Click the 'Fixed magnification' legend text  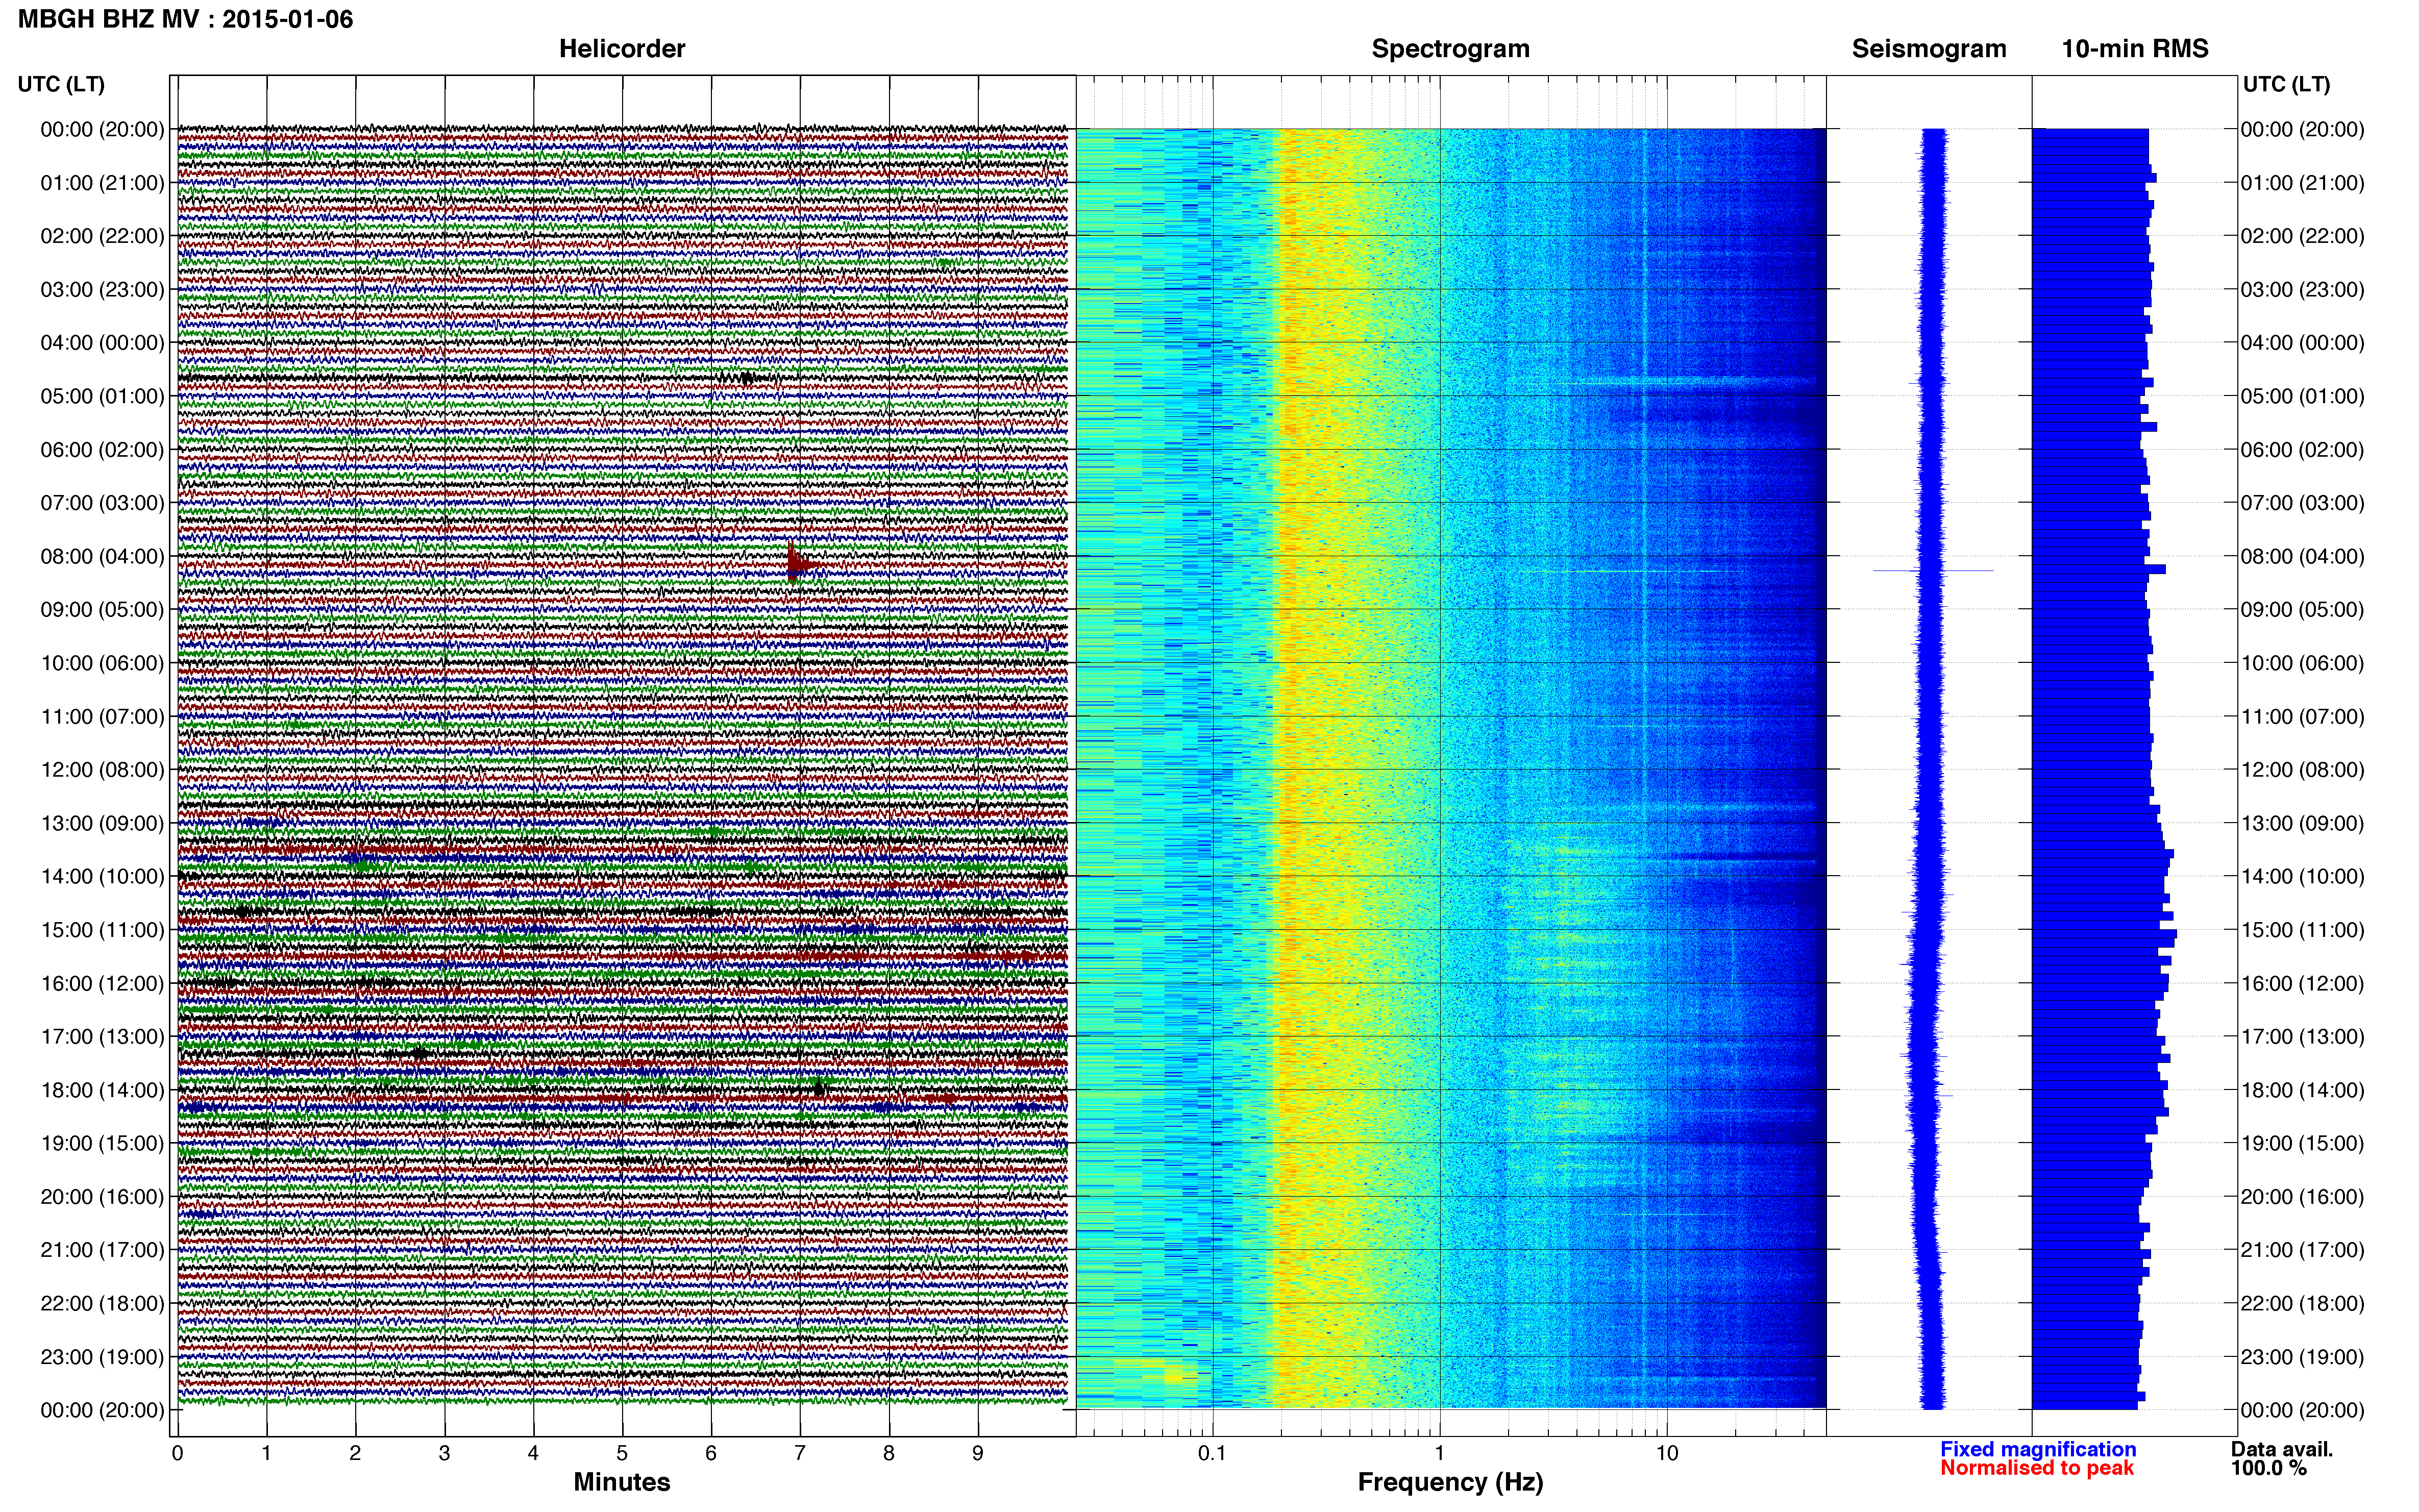coord(2038,1449)
